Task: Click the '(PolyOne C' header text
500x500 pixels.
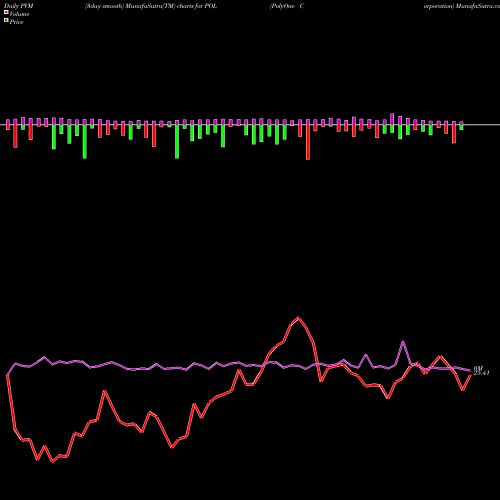Action: pyautogui.click(x=287, y=6)
